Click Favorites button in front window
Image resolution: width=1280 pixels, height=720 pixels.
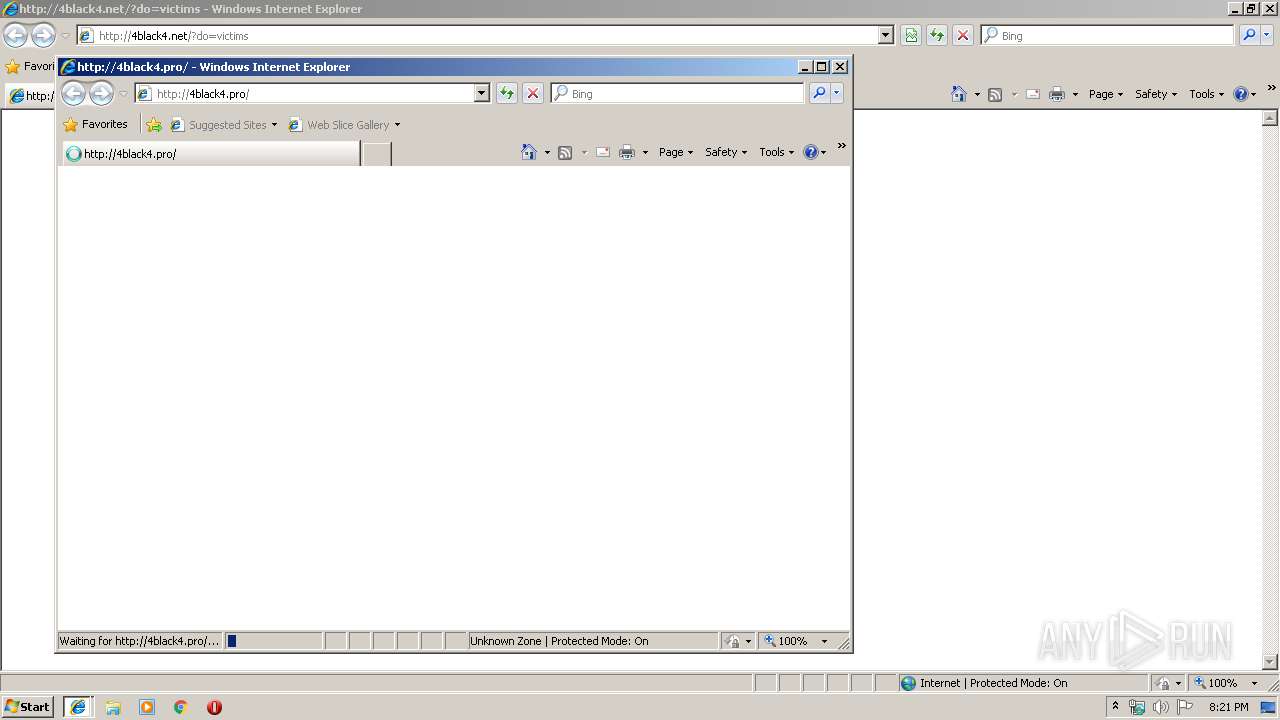96,125
